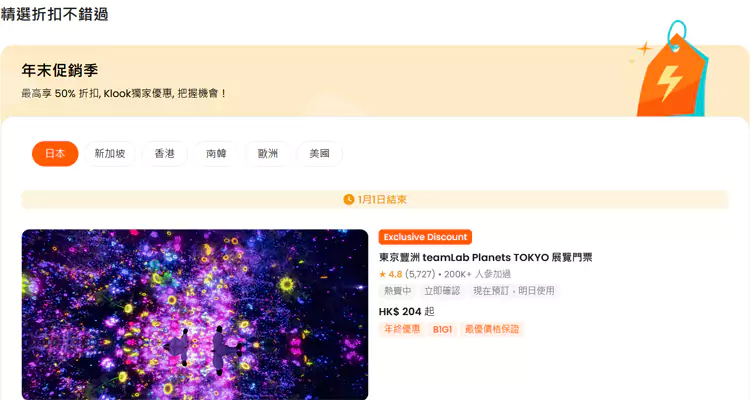Screen dimensions: 750x400
Task: Click the B1G1 promotion tag
Action: (x=442, y=329)
